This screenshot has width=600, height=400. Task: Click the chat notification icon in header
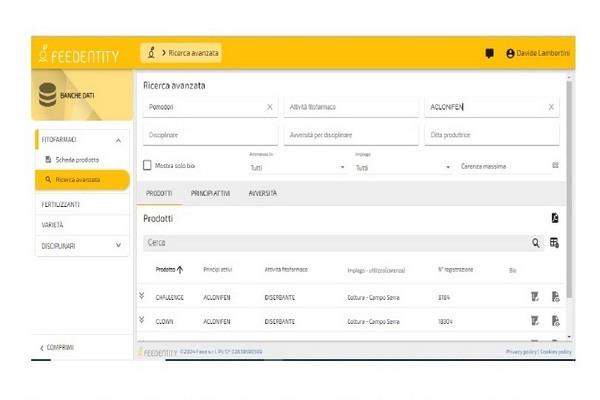[x=489, y=53]
